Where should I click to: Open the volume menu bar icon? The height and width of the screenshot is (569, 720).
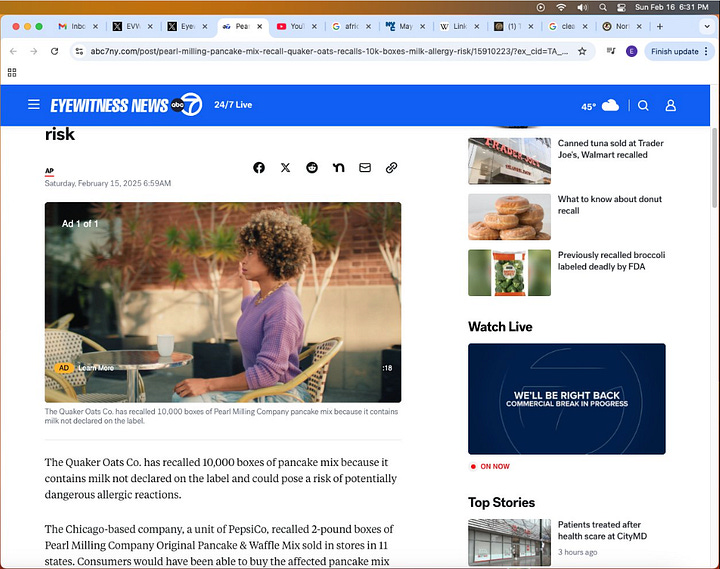click(x=582, y=7)
